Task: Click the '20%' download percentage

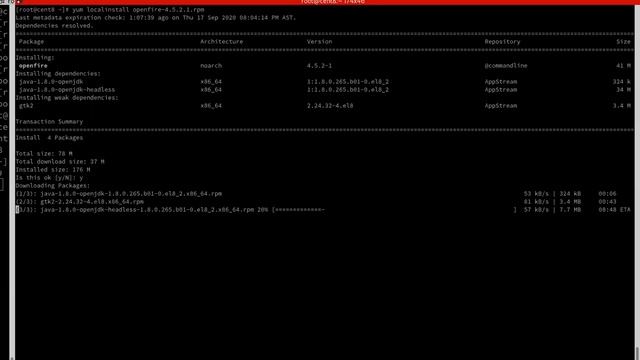Action: (262, 210)
